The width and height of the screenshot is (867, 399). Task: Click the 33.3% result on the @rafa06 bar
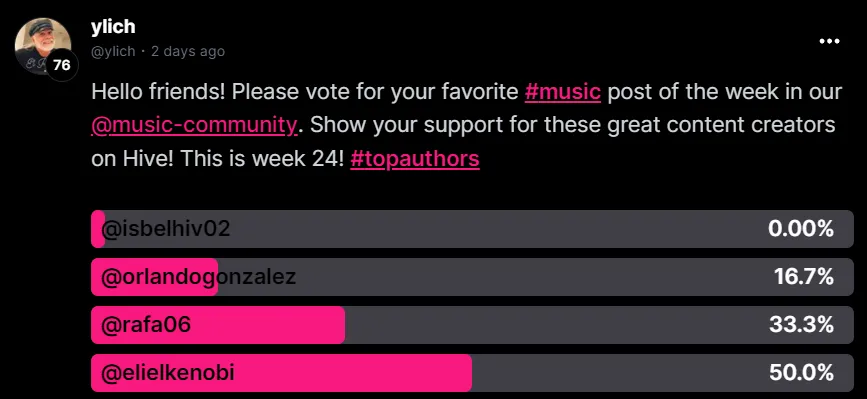[x=801, y=326]
